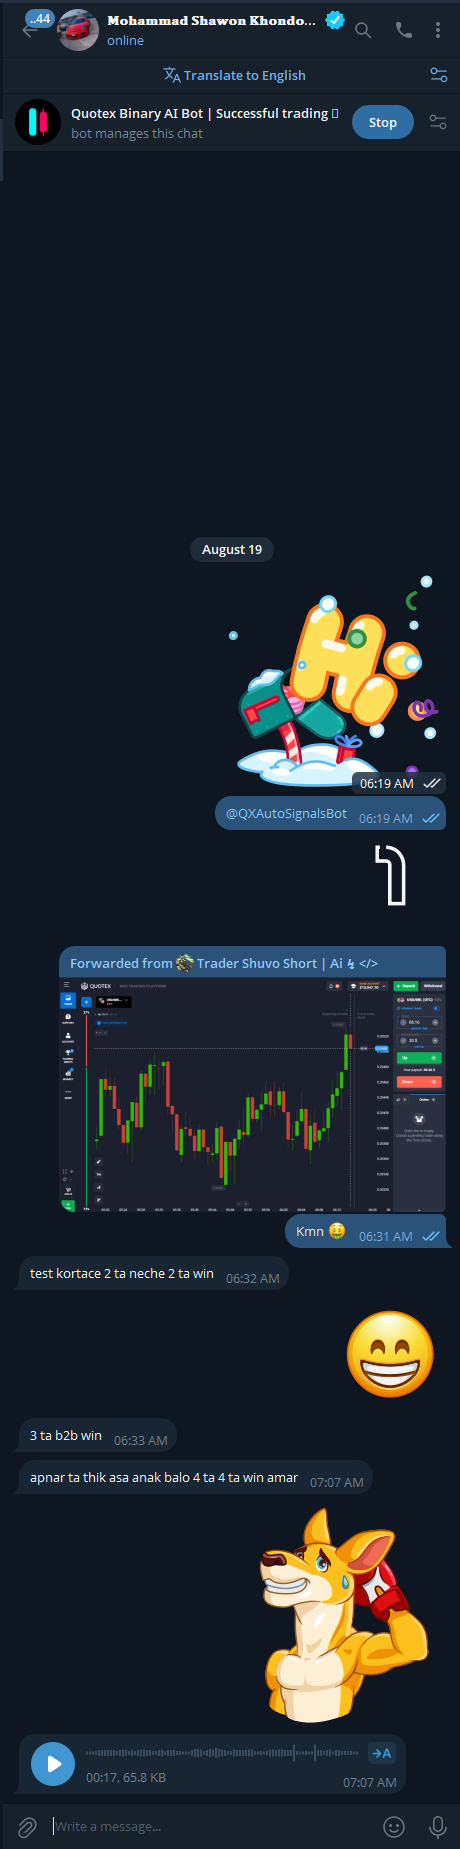
Task: Open the emoji picker
Action: [x=394, y=1826]
